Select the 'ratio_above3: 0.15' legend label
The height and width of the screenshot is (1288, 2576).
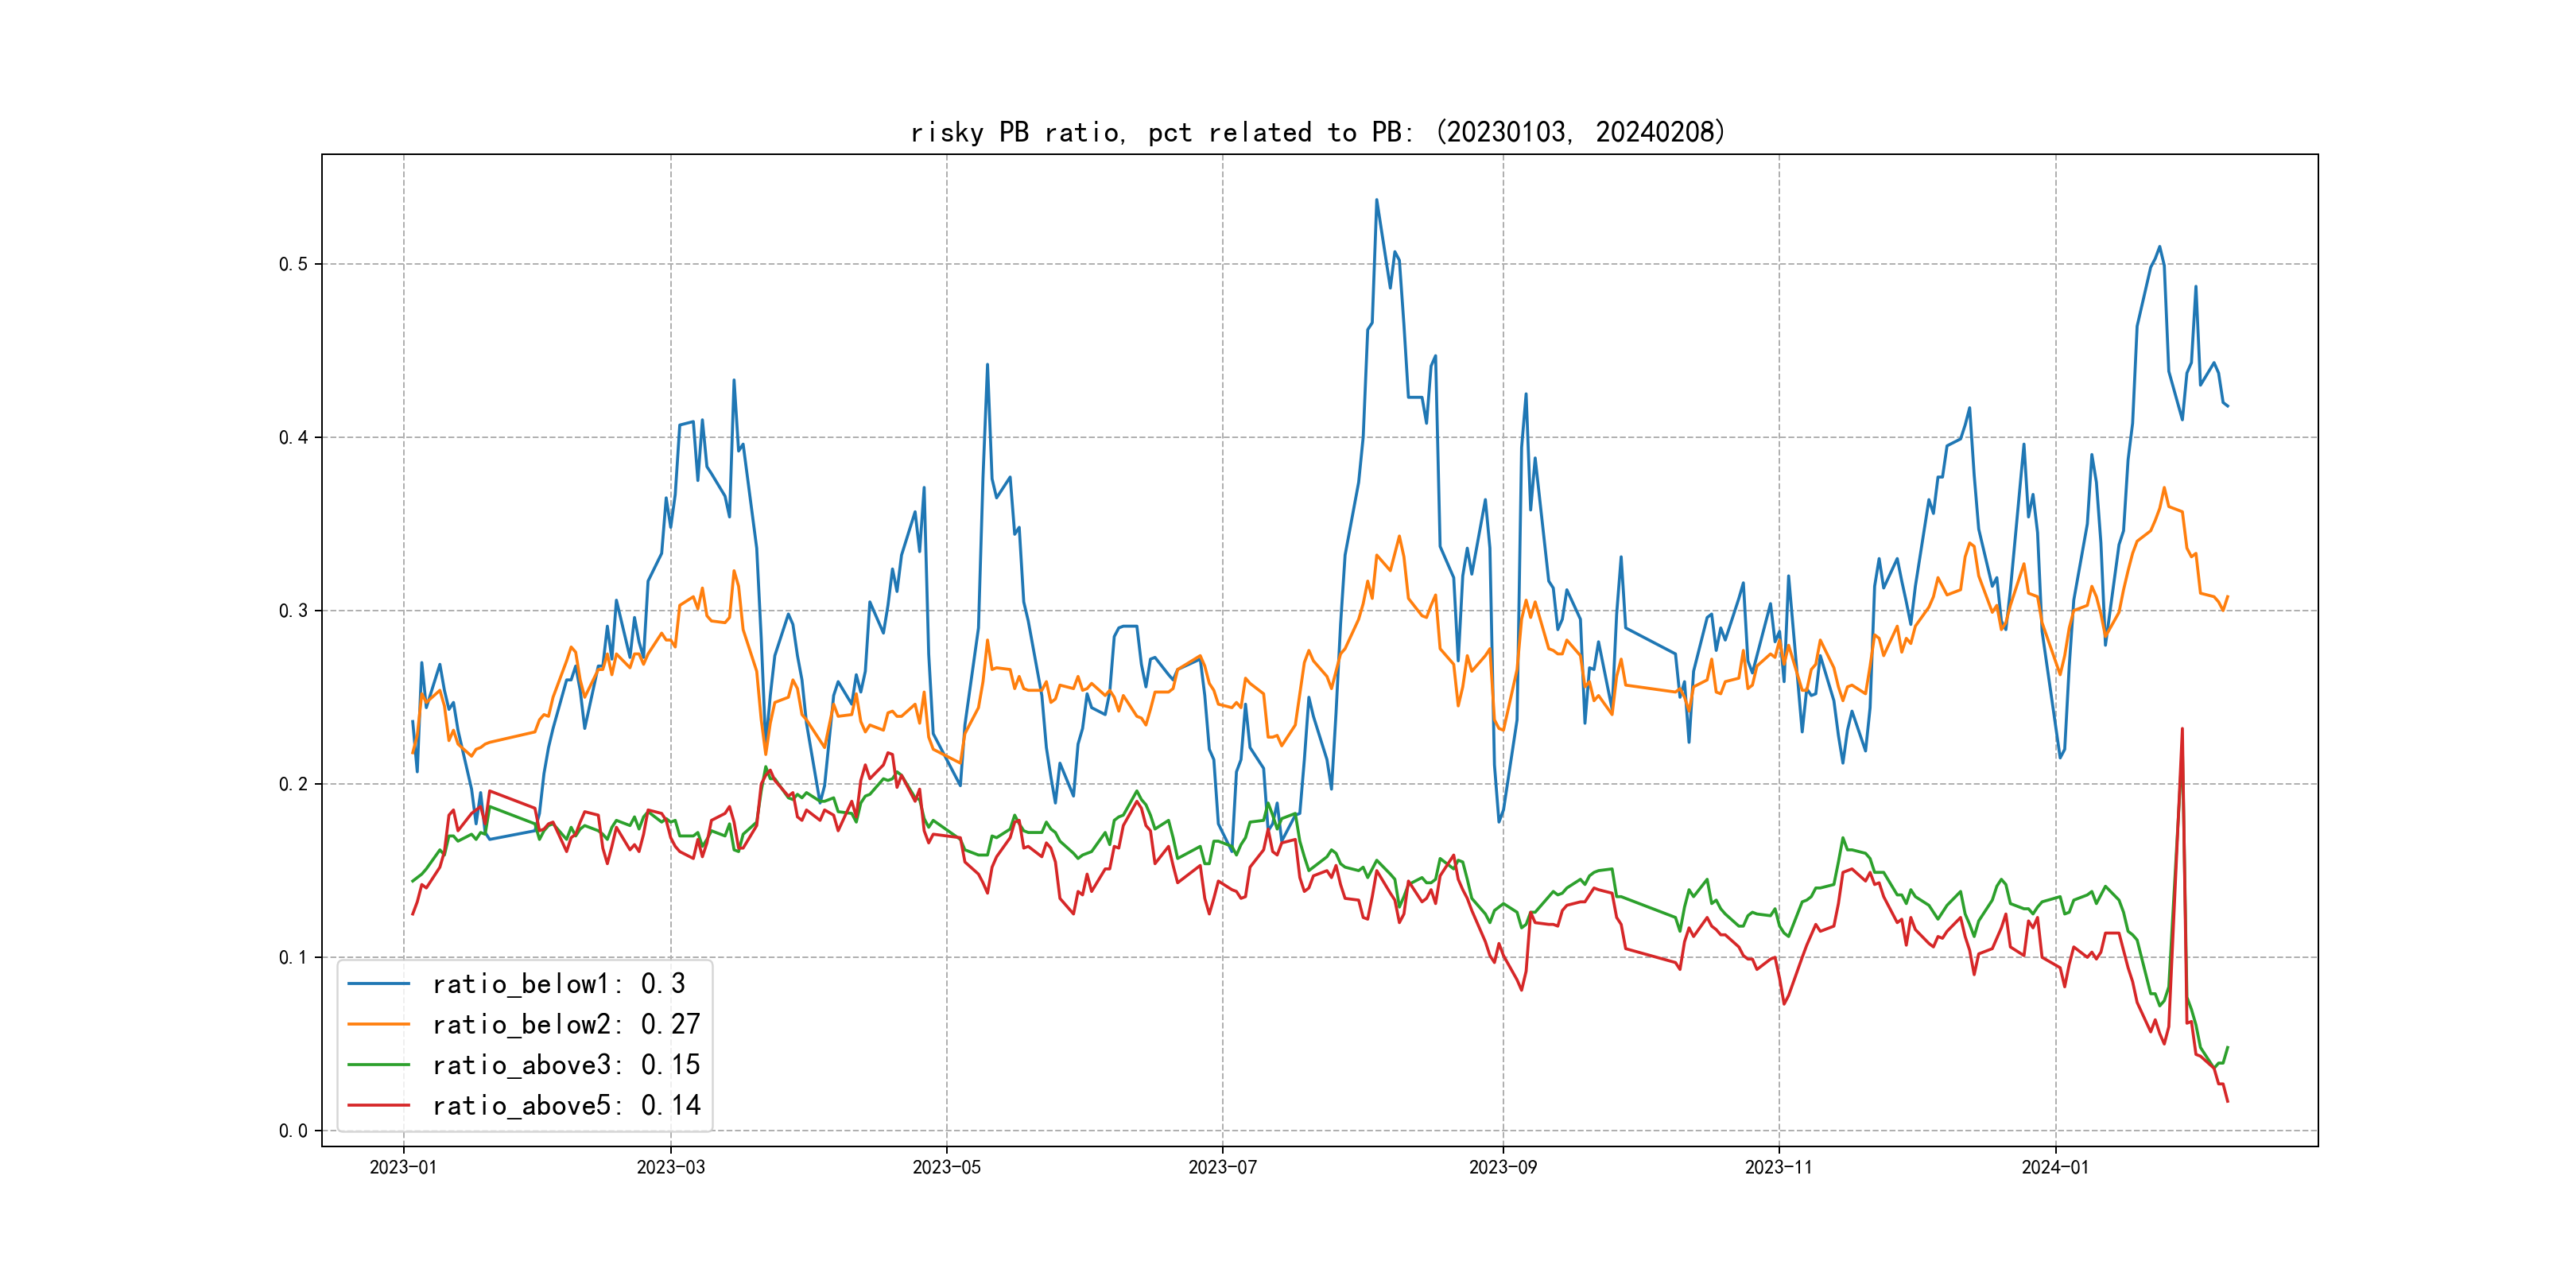click(566, 1065)
